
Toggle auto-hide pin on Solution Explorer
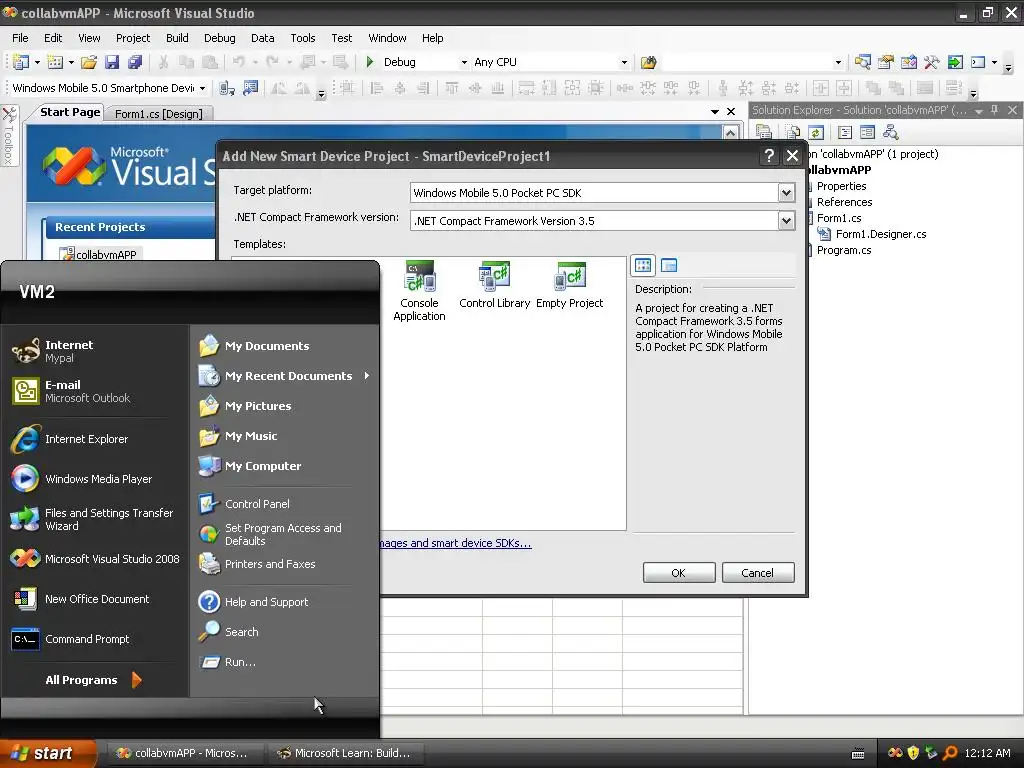994,110
